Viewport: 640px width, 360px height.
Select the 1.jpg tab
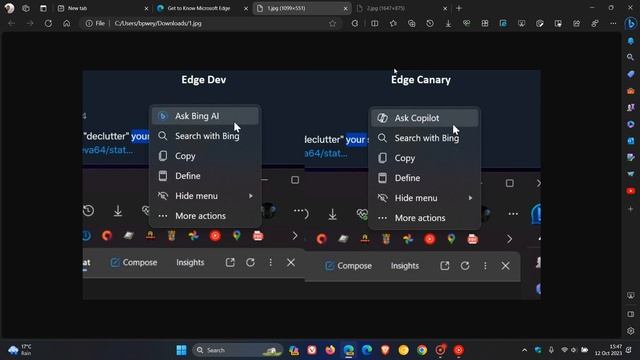[x=302, y=8]
